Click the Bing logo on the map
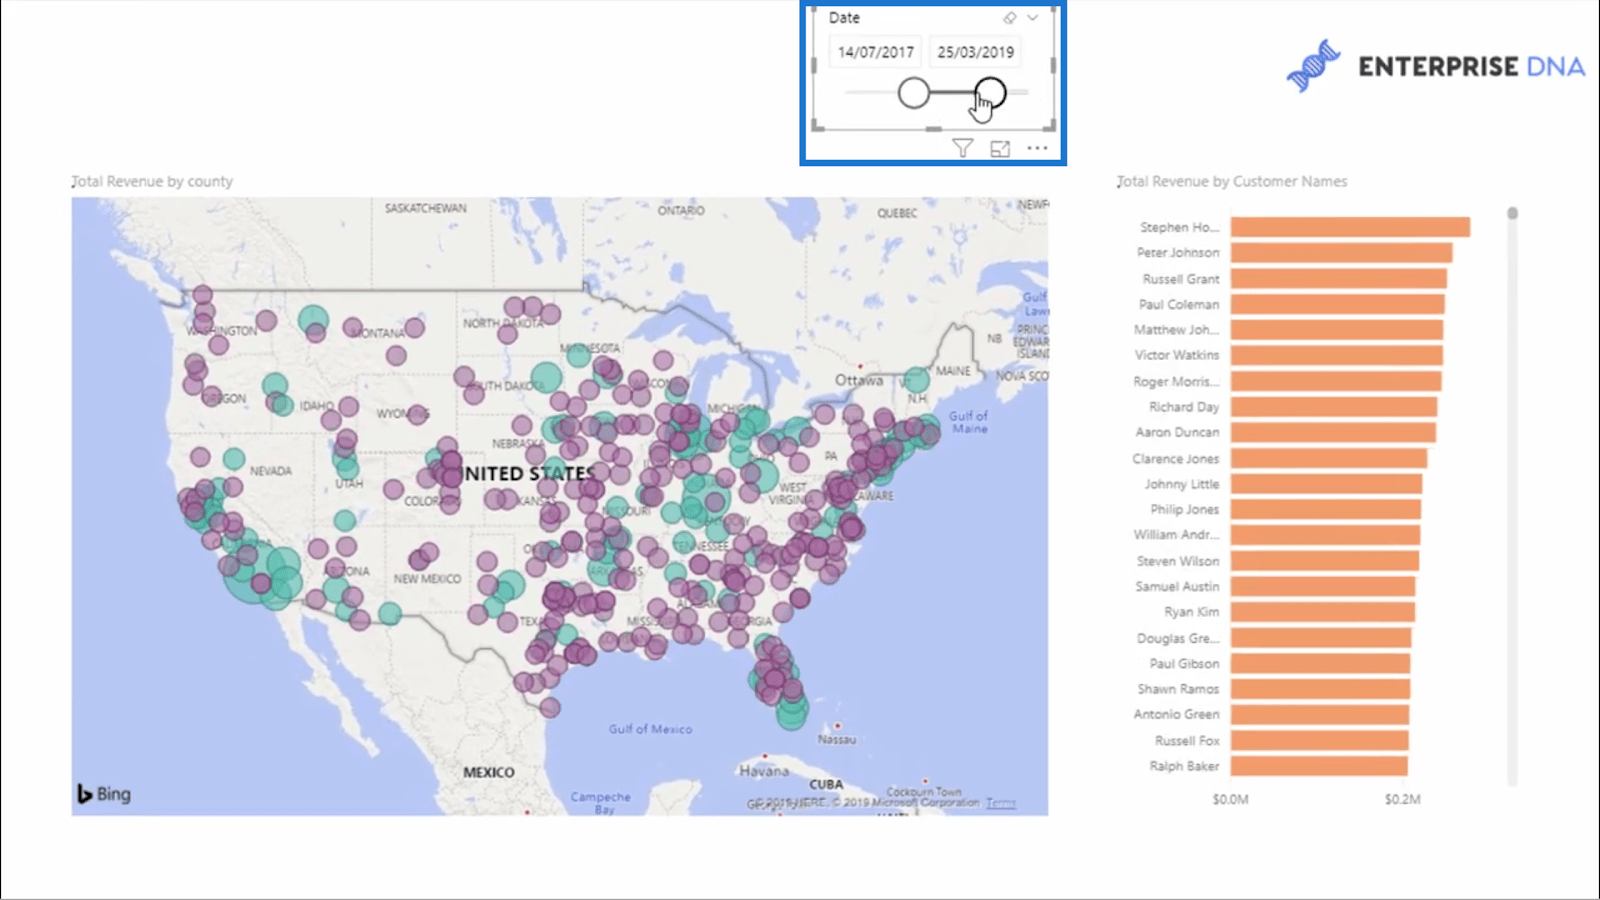This screenshot has width=1600, height=900. [104, 794]
